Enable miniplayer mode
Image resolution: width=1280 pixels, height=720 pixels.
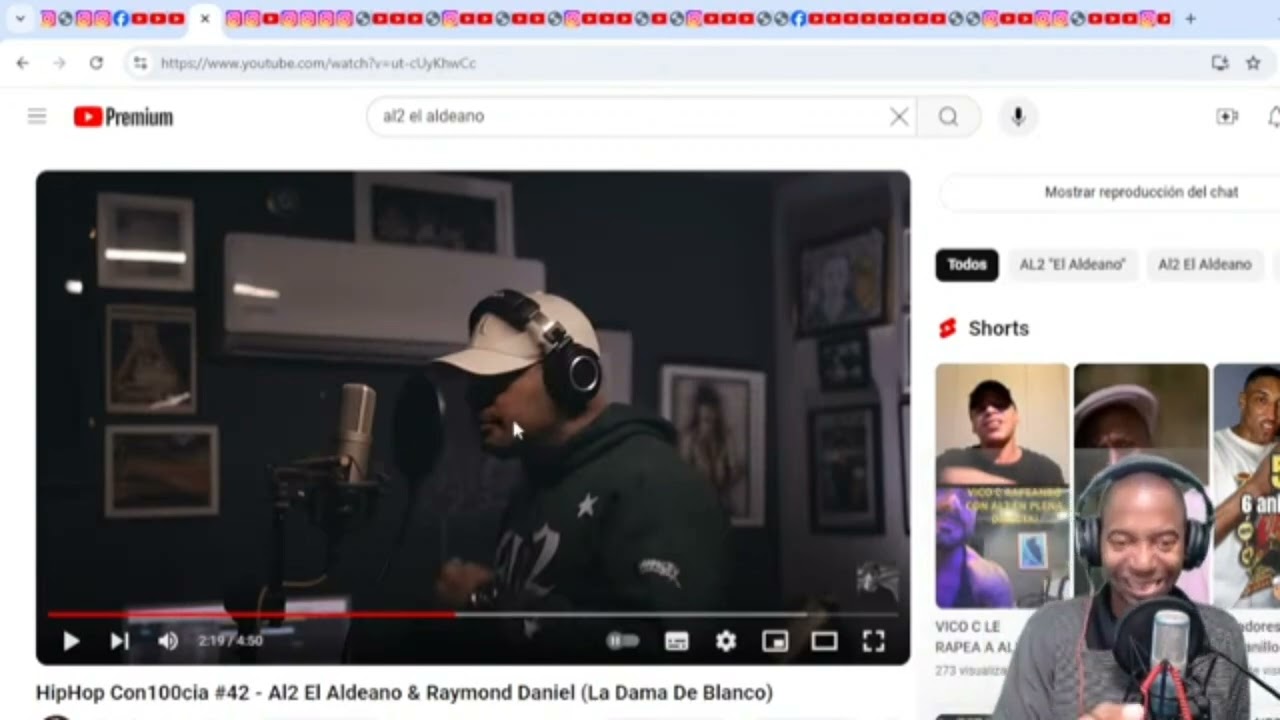pyautogui.click(x=775, y=641)
